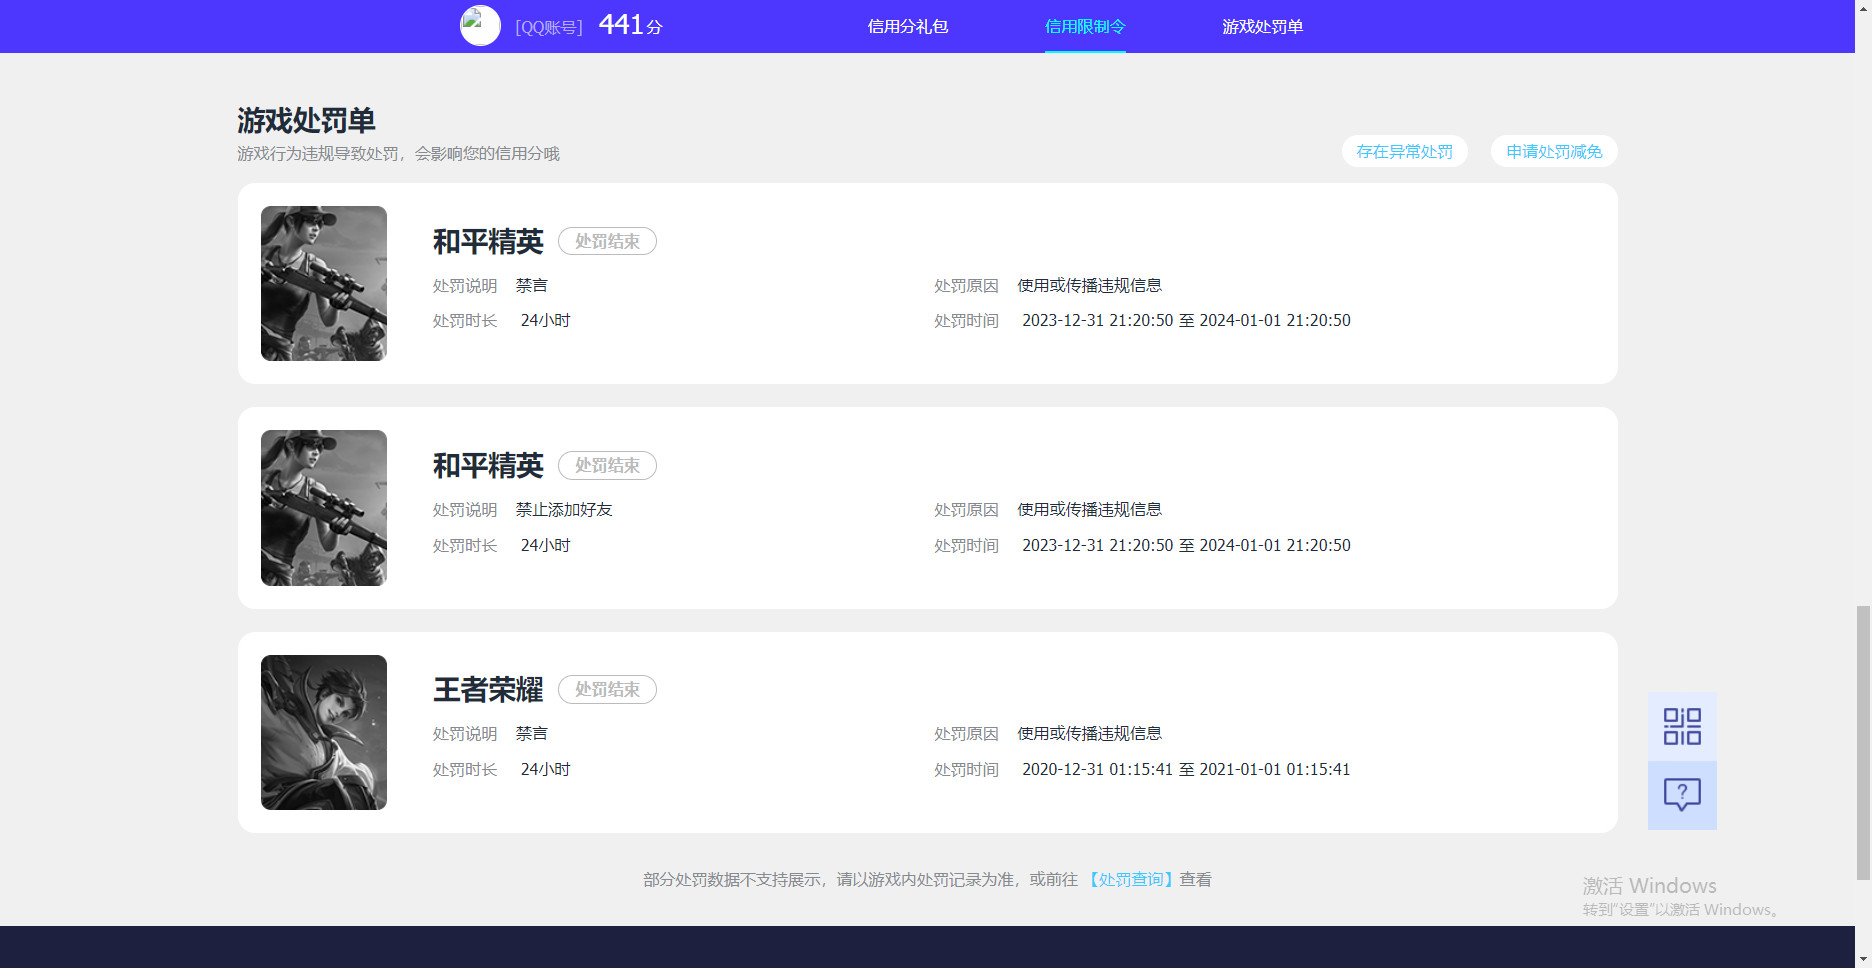
Task: Click the 和平精英 title of 禁止添加好友 card
Action: 488,466
